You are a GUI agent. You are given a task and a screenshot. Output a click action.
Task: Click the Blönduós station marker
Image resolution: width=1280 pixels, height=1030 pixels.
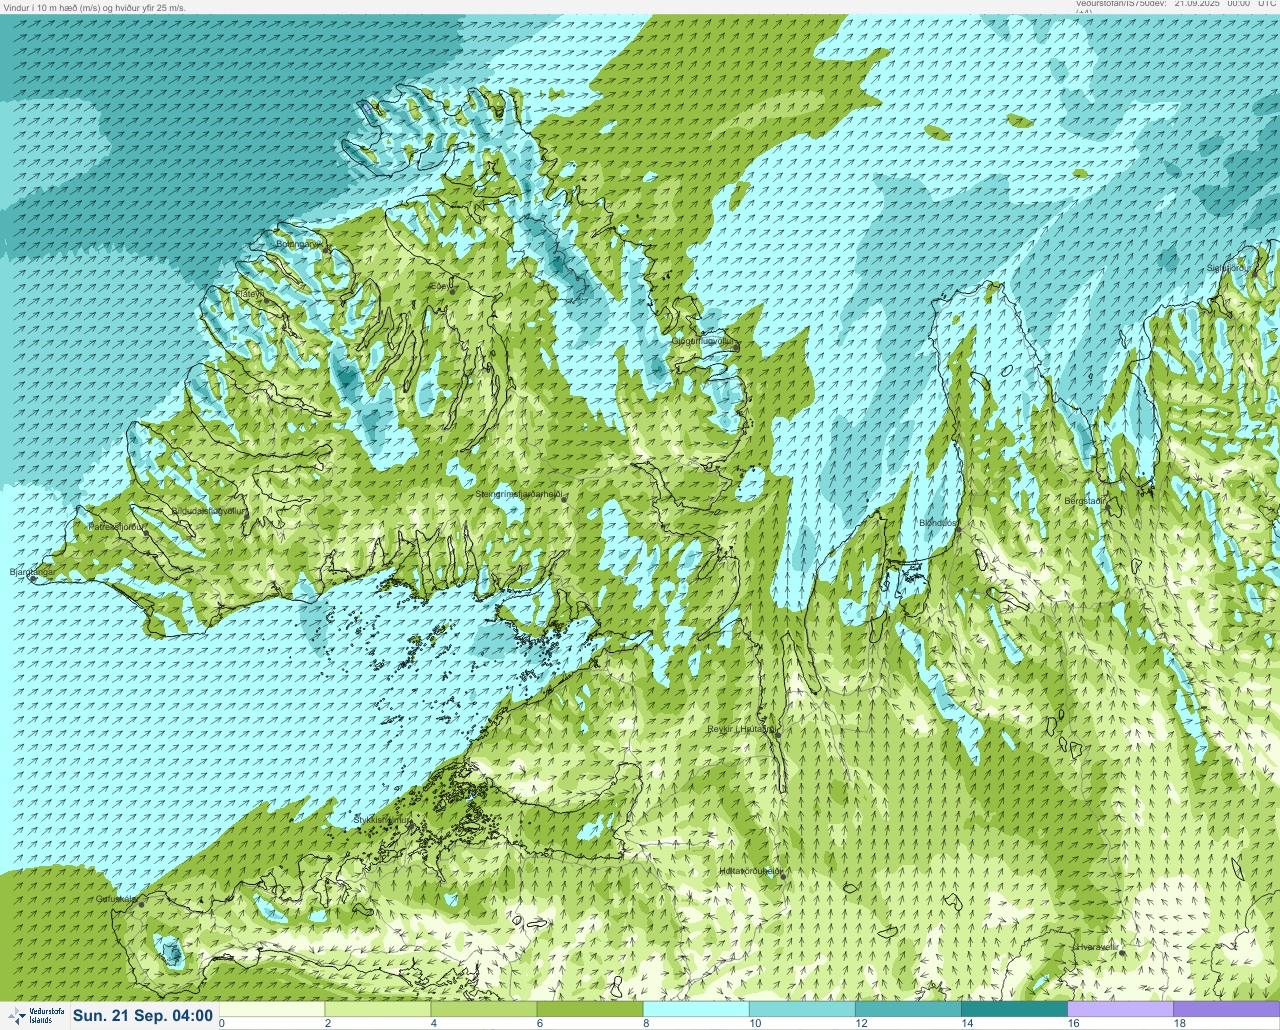click(958, 529)
